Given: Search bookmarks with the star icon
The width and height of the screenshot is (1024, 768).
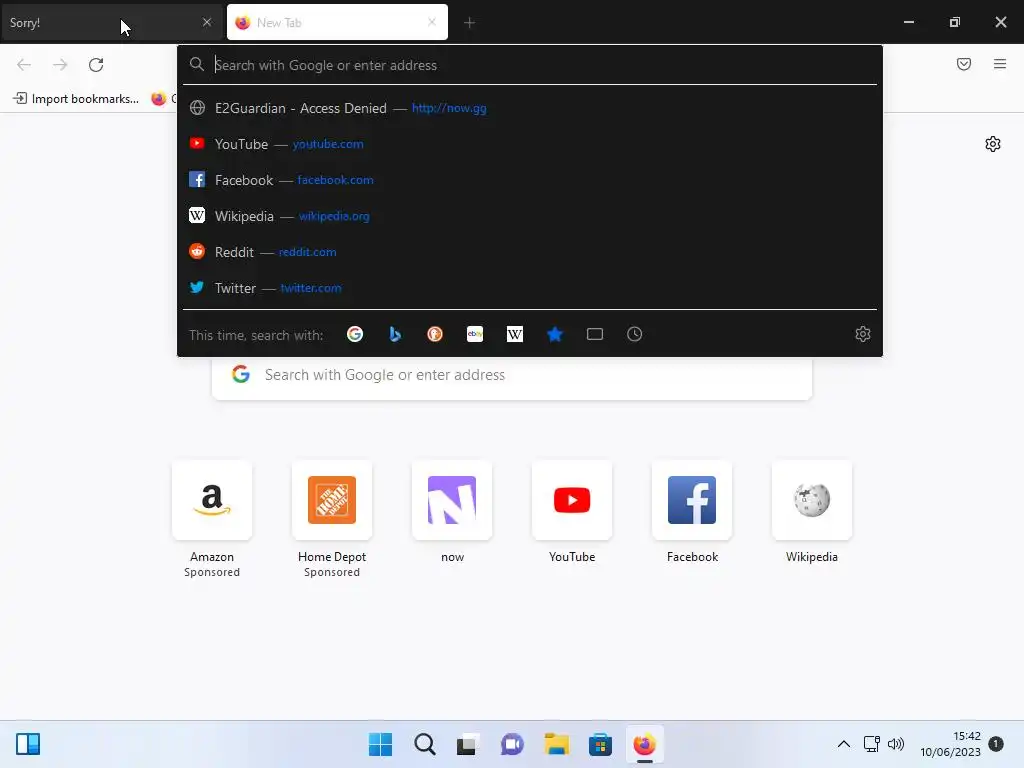Looking at the screenshot, I should coord(554,334).
